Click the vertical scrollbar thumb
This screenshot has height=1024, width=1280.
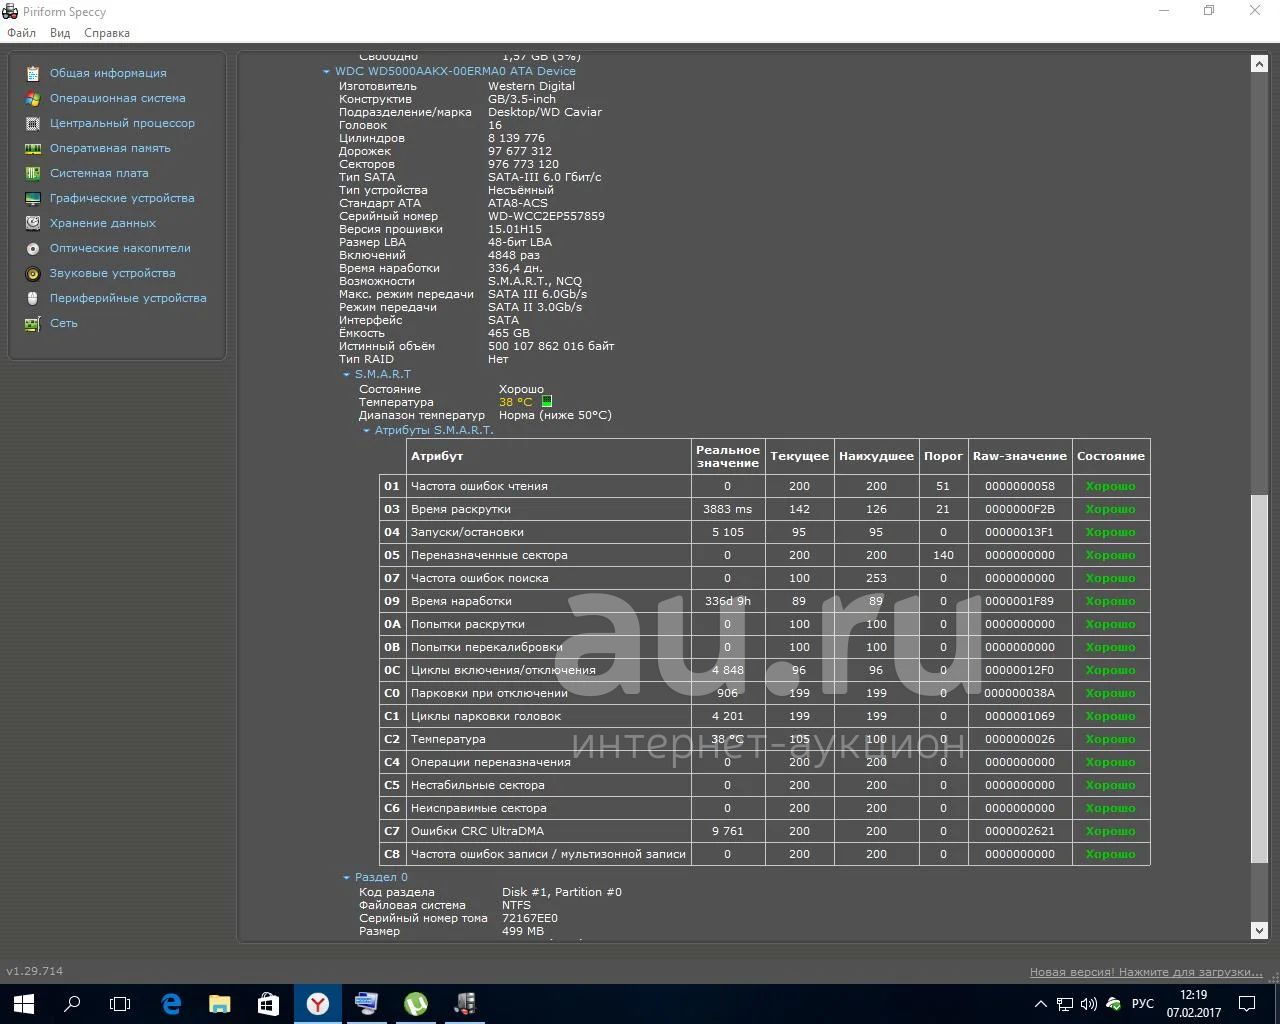(x=1259, y=678)
